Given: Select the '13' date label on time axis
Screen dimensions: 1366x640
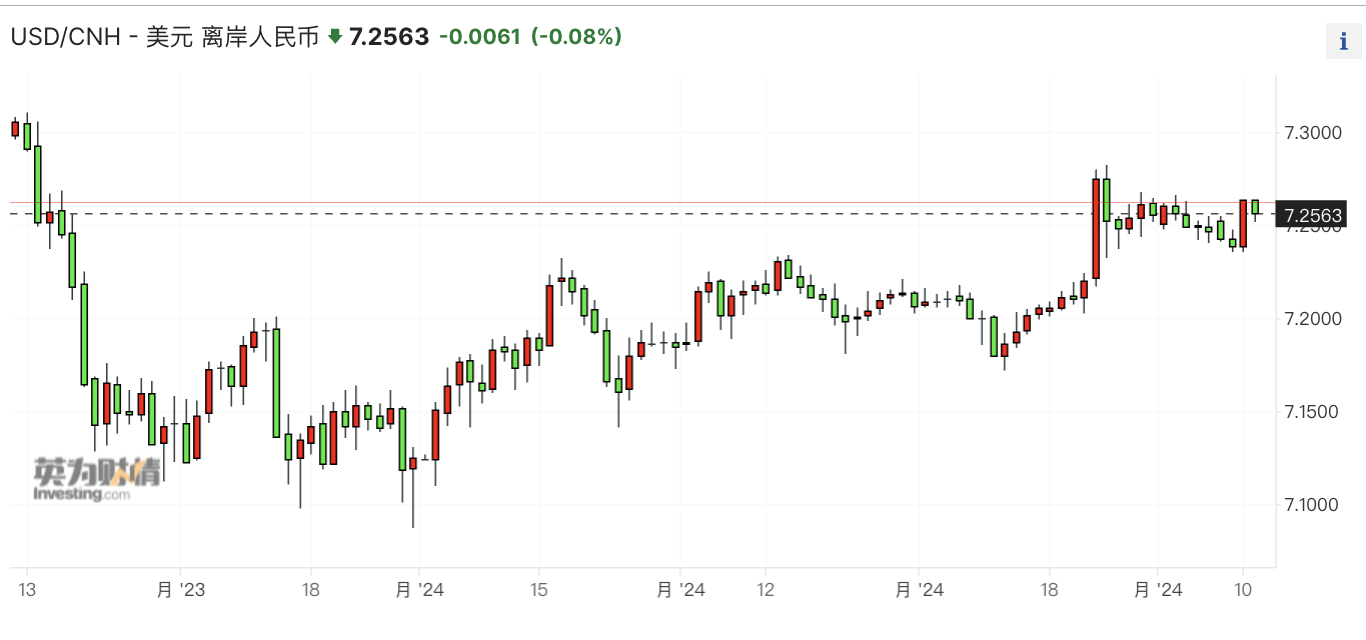Looking at the screenshot, I should 26,590.
